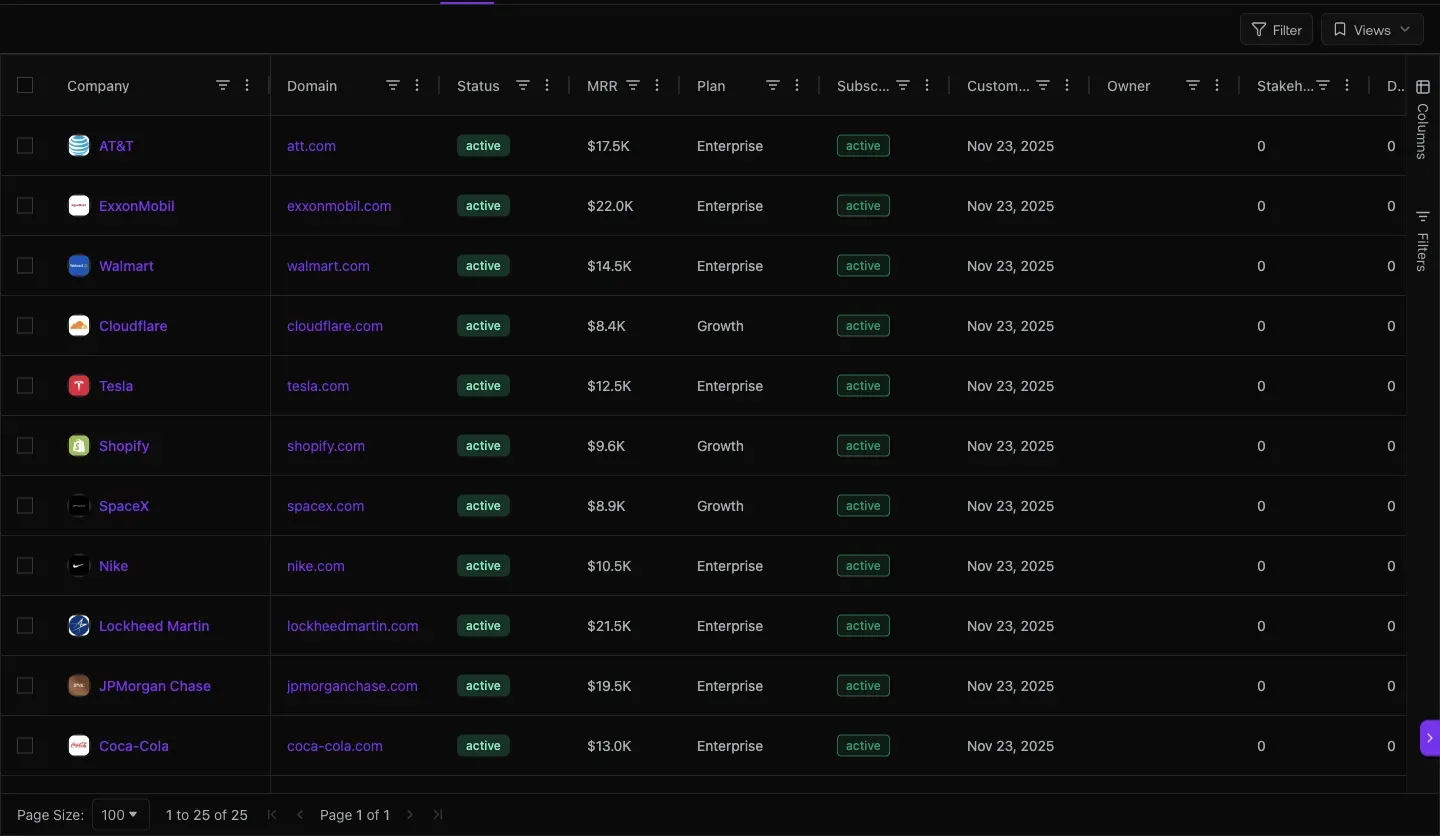This screenshot has width=1440, height=836.
Task: Go to the previous page arrow
Action: point(300,815)
